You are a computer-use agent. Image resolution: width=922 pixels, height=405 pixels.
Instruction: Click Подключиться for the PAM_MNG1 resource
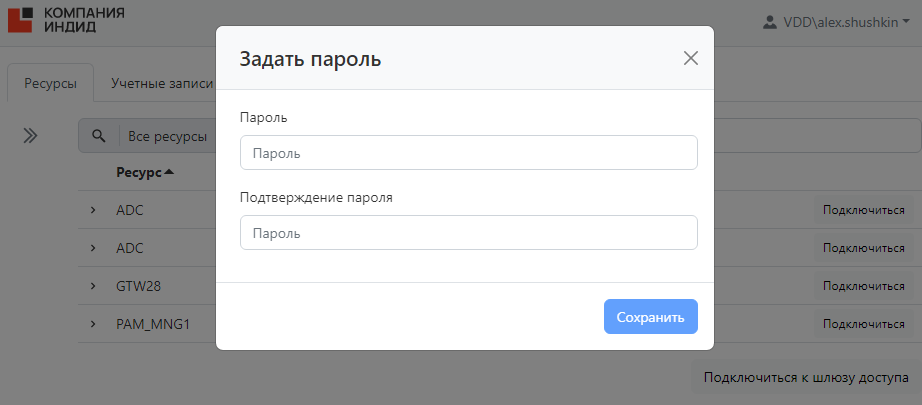click(863, 324)
